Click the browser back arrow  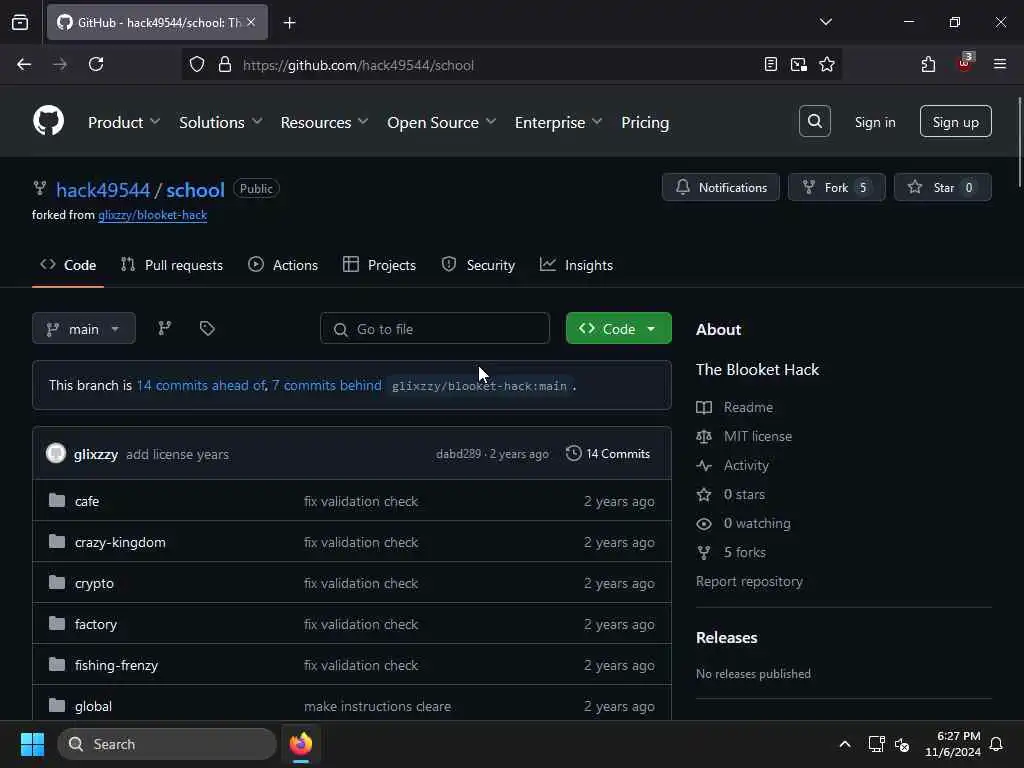(24, 64)
